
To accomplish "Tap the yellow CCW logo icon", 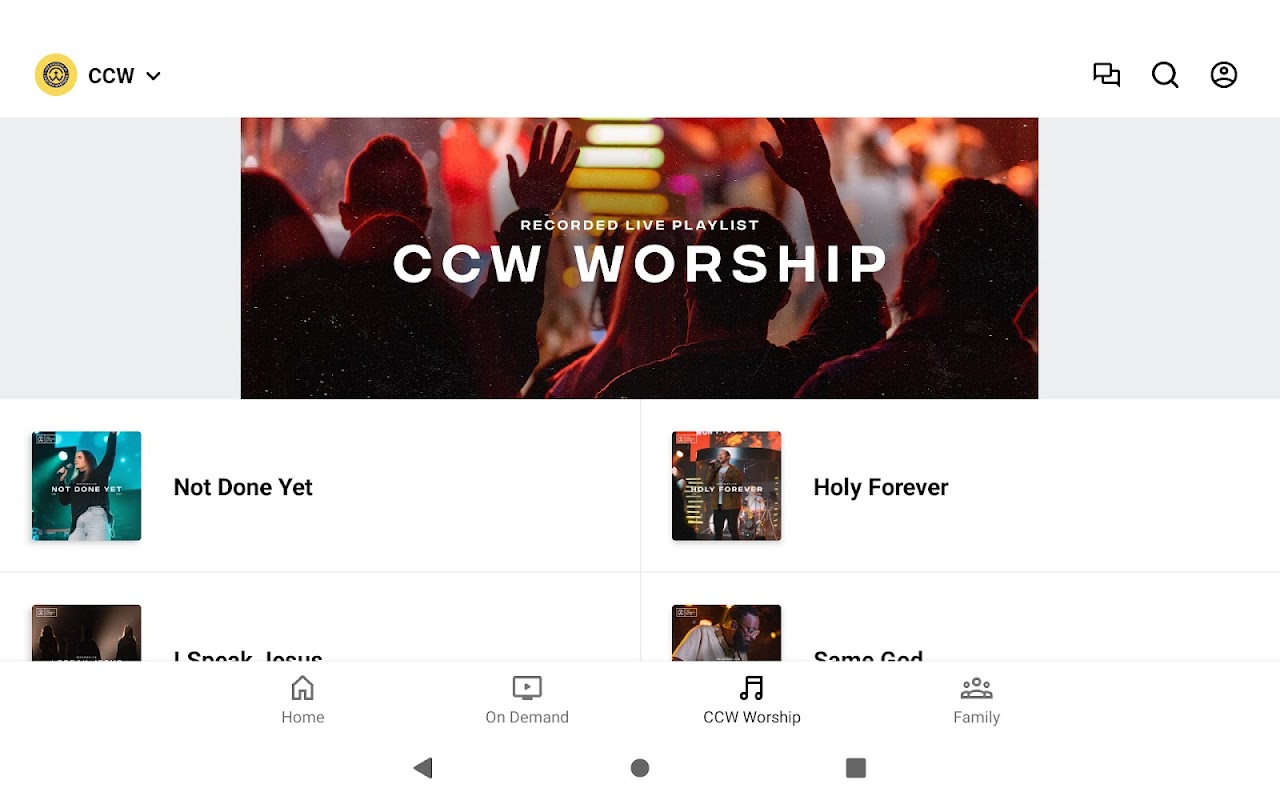I will [56, 75].
